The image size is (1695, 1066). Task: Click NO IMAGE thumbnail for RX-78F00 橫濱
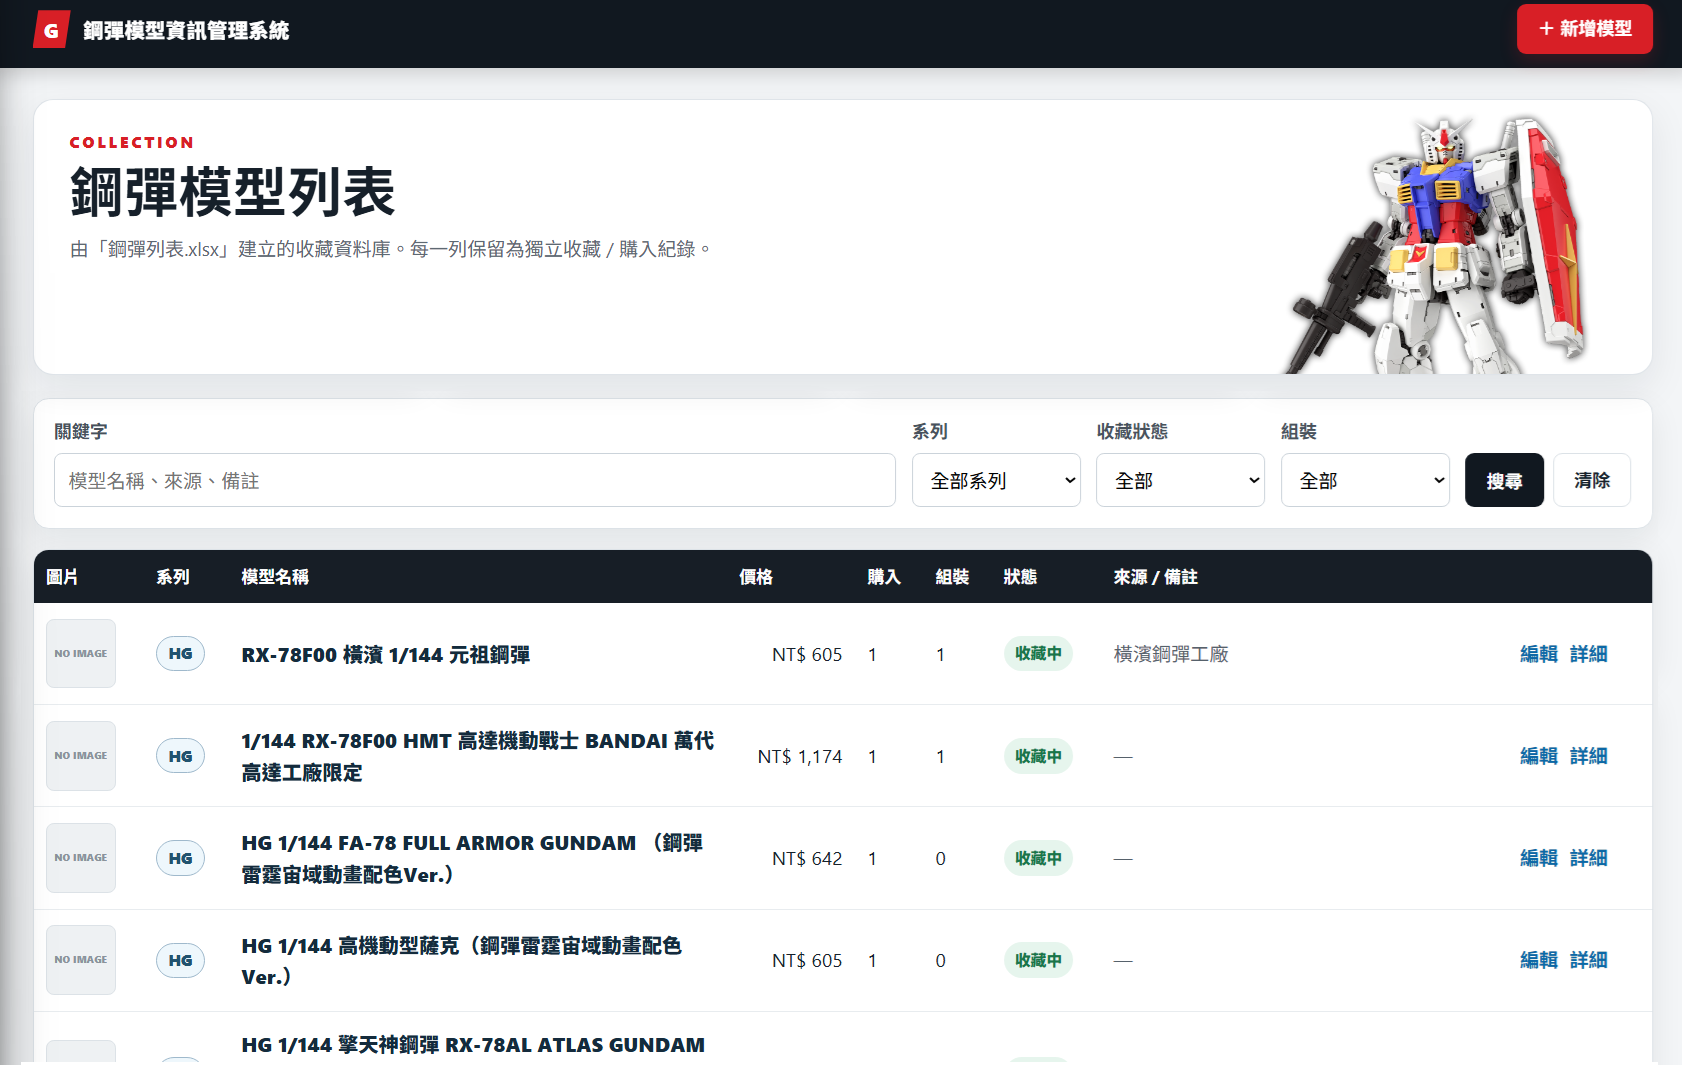click(81, 654)
